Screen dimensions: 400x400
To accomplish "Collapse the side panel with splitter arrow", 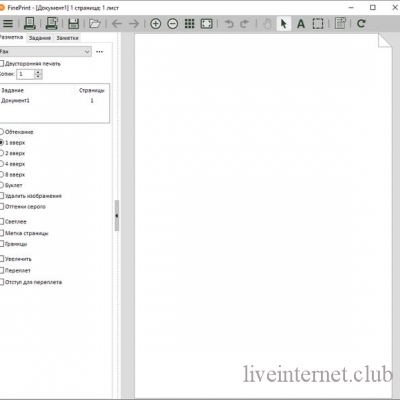I will [x=117, y=216].
